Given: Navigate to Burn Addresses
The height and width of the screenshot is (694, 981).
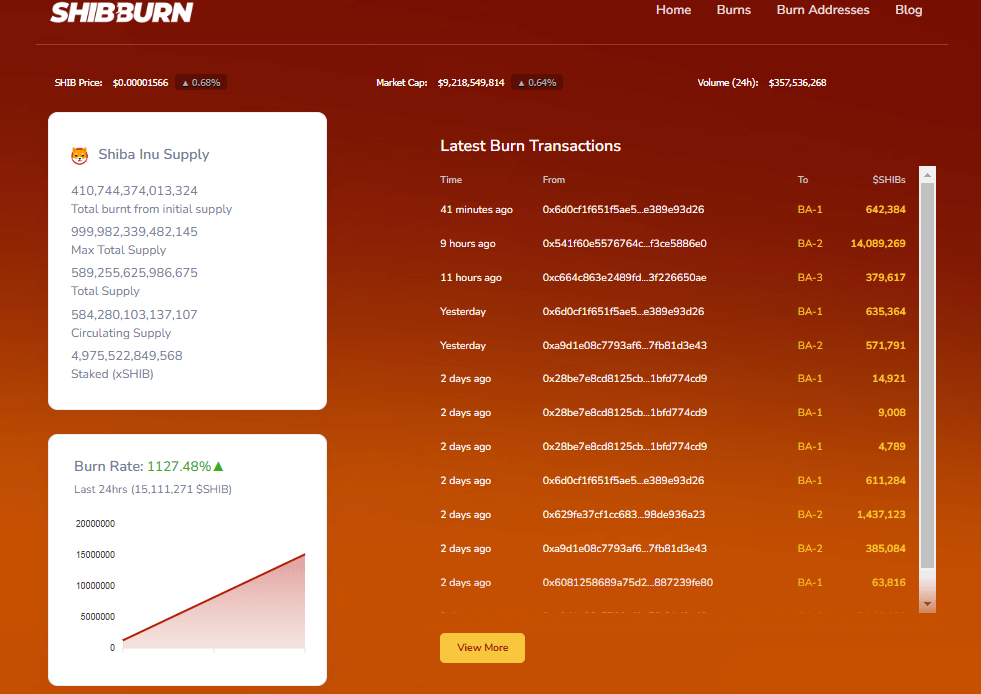Looking at the screenshot, I should (x=822, y=10).
